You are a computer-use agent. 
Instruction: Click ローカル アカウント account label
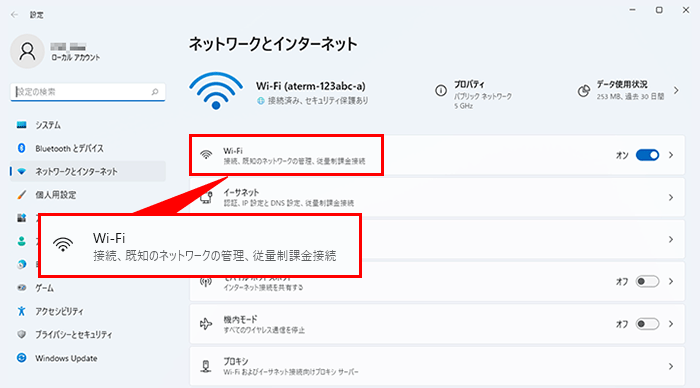[x=75, y=57]
